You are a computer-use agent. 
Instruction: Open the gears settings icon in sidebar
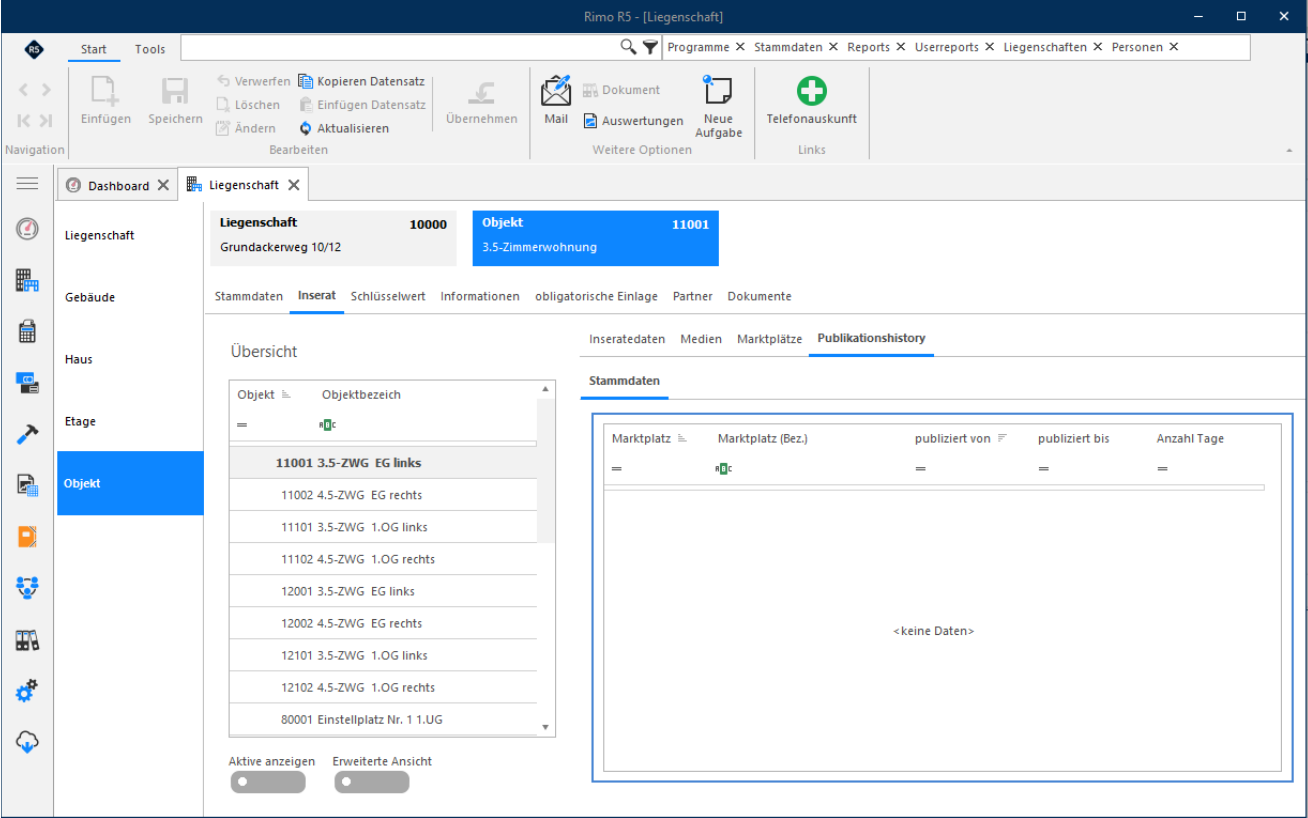[x=27, y=690]
